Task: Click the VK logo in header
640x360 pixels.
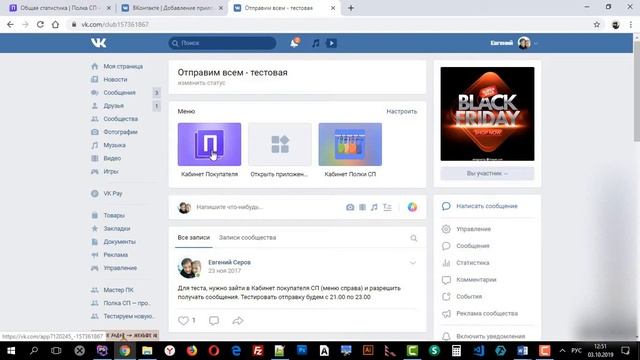Action: 98,43
